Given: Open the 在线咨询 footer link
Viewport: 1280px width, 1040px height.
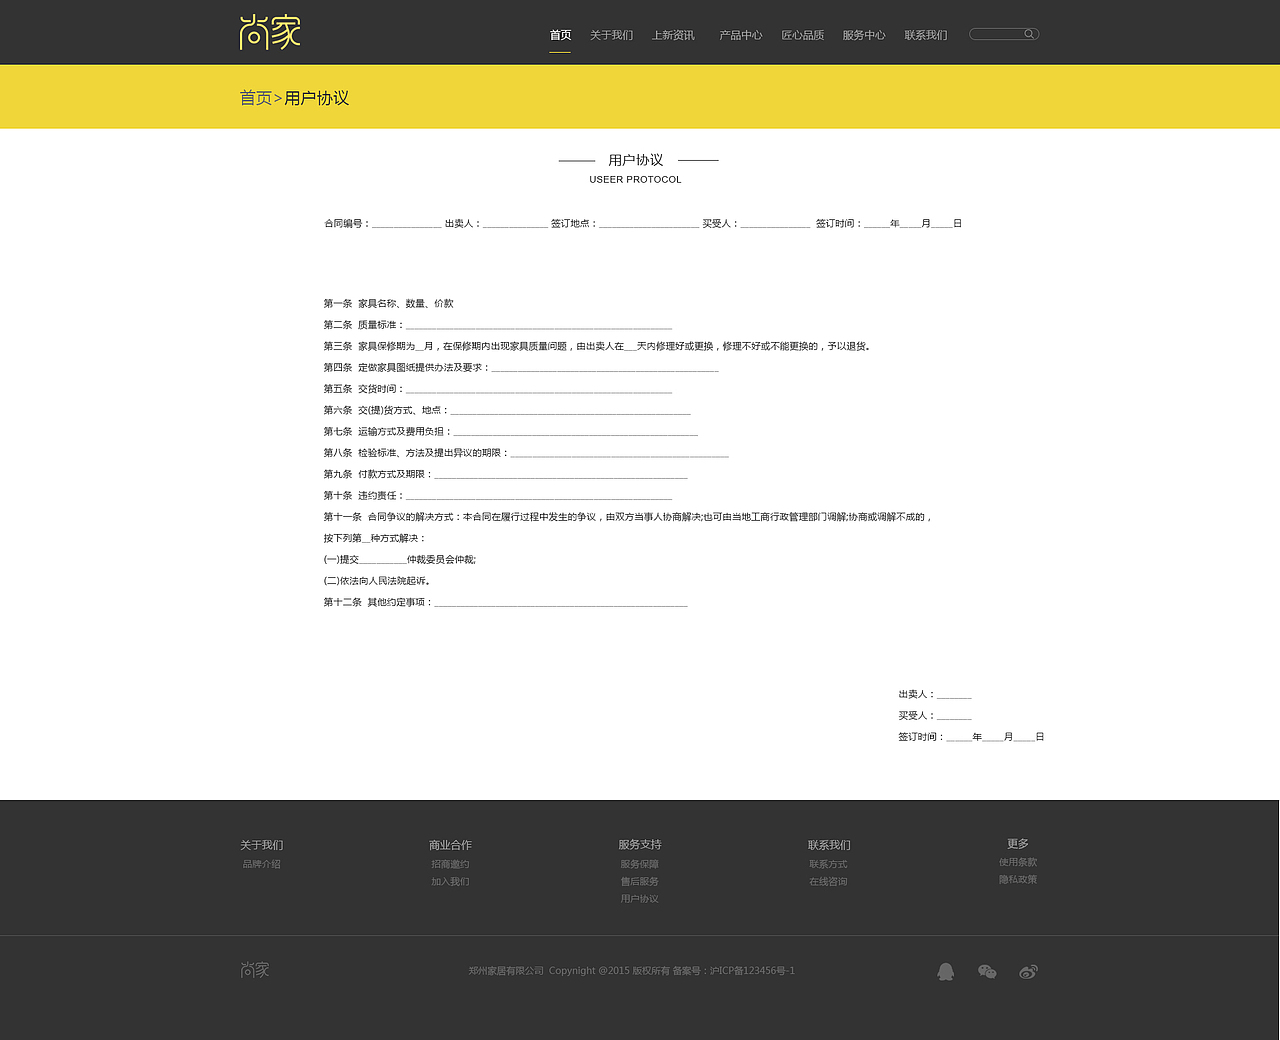Looking at the screenshot, I should coord(828,881).
